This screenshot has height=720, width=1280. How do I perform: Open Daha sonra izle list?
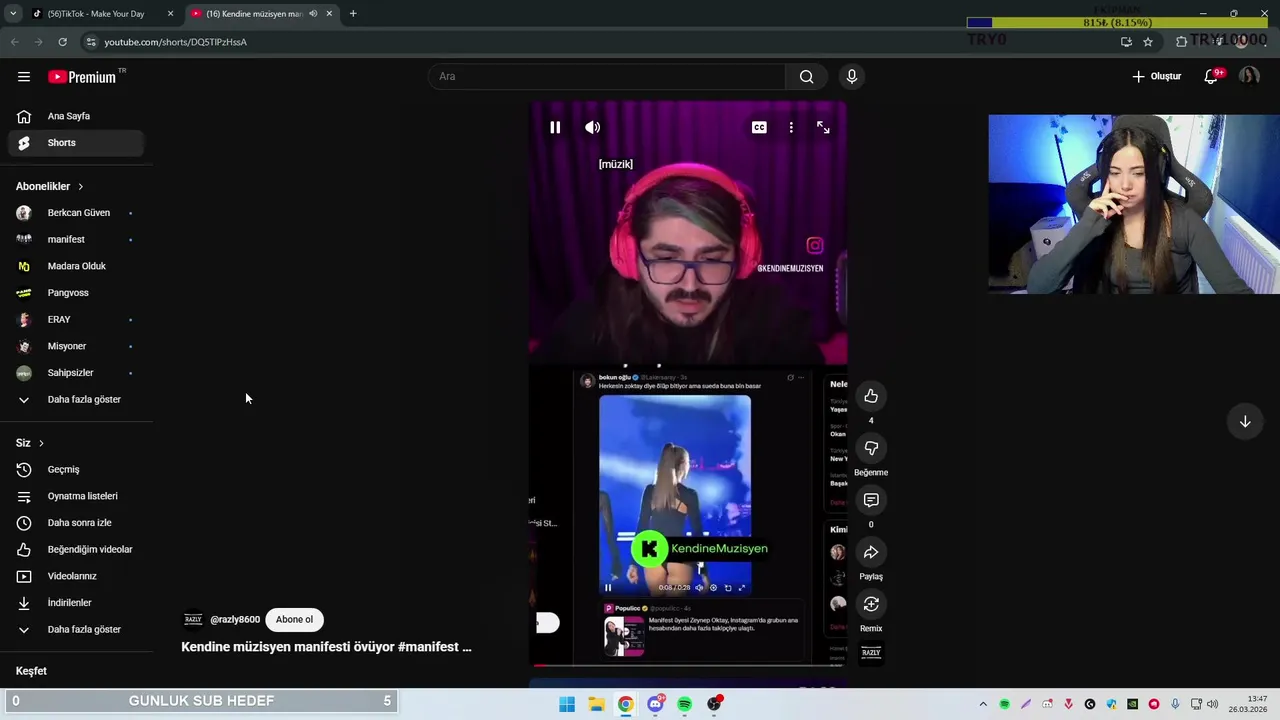pyautogui.click(x=76, y=523)
